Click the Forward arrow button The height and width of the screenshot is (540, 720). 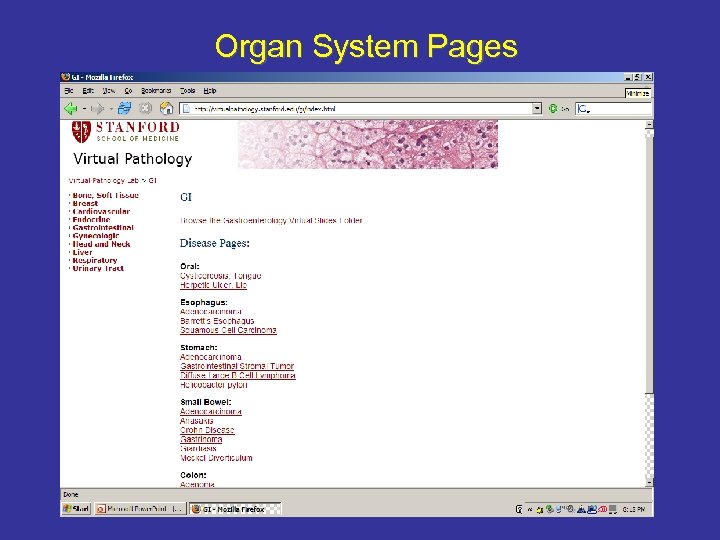point(97,109)
